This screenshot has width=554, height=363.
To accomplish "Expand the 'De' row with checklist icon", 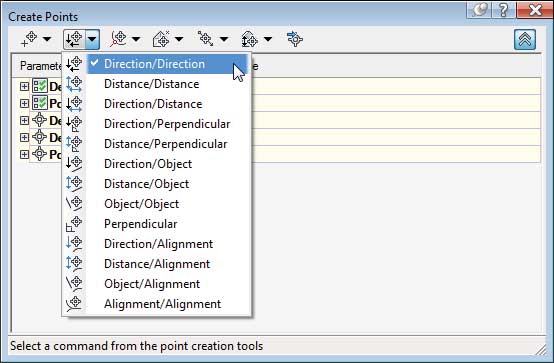I will pos(24,86).
